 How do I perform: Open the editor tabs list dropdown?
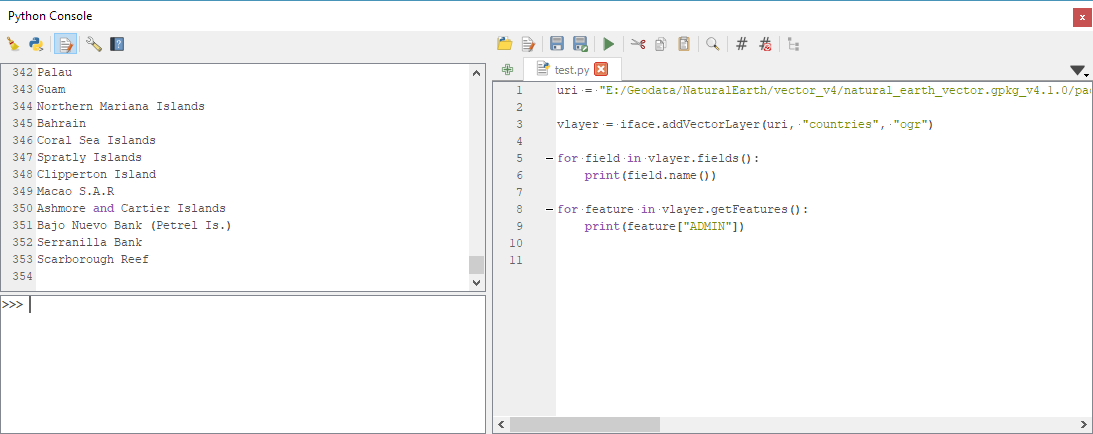click(x=1078, y=71)
